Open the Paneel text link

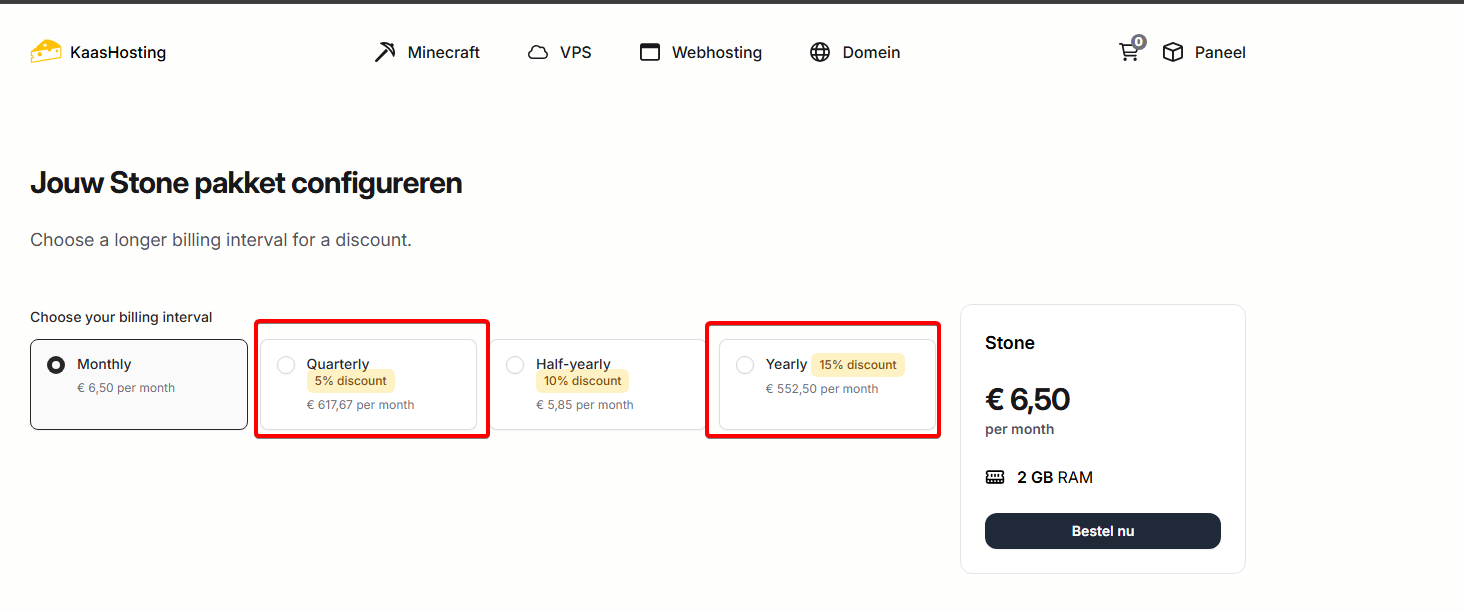[1220, 52]
